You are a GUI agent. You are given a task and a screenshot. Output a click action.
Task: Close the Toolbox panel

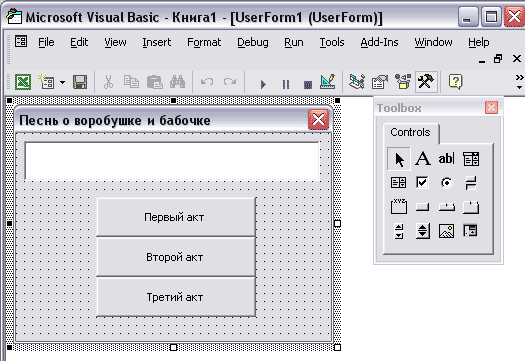point(492,108)
